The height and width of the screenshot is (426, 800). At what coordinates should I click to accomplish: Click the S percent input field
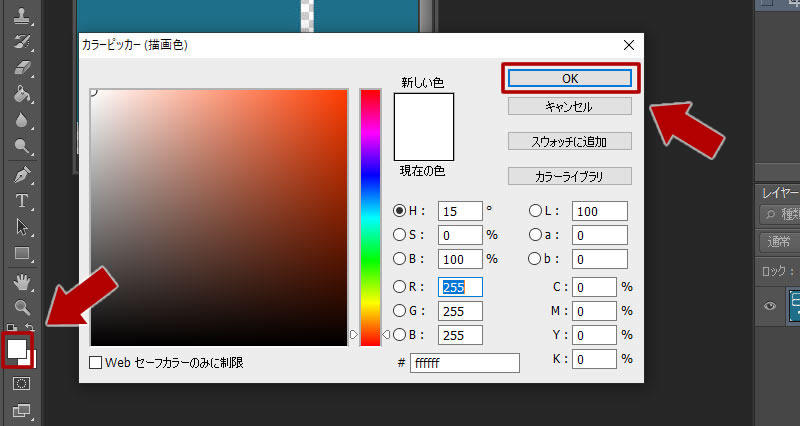(460, 235)
